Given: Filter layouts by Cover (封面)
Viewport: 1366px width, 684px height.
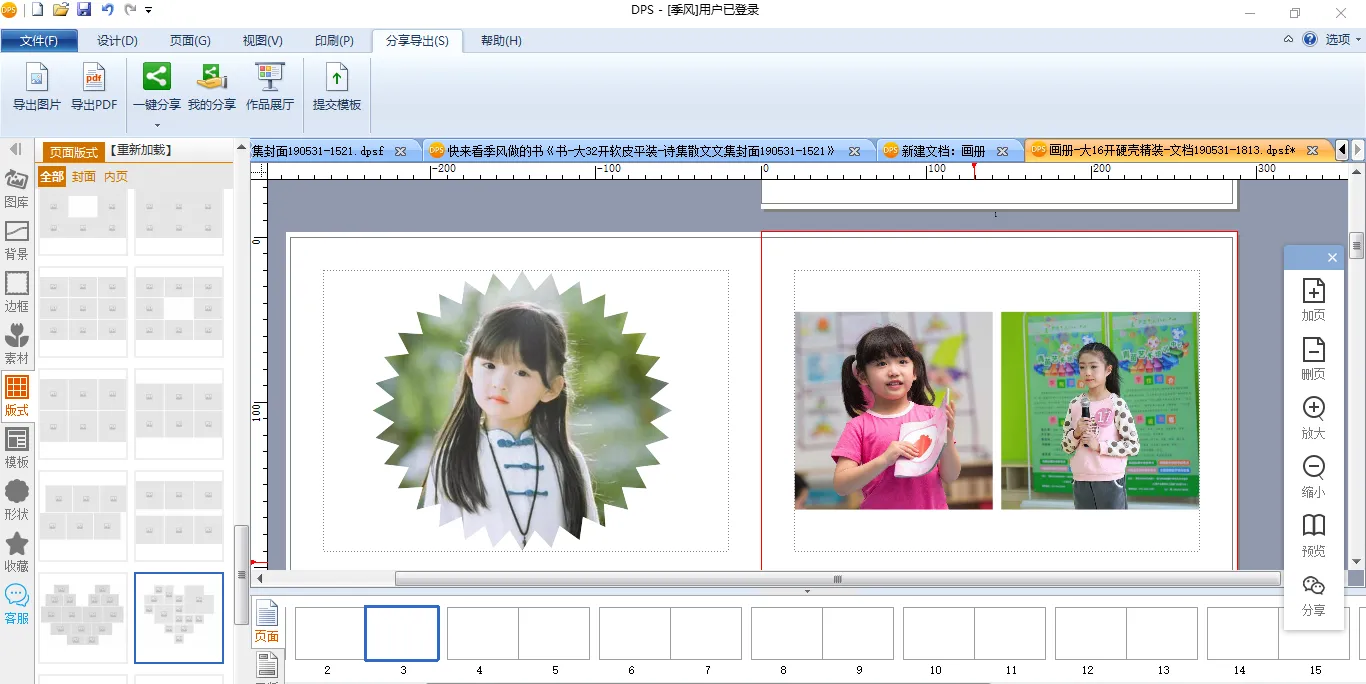Looking at the screenshot, I should [x=84, y=177].
